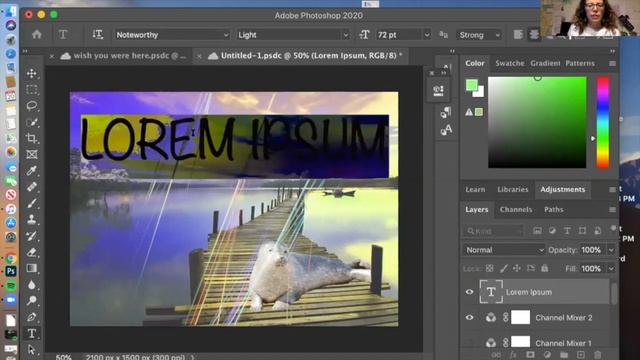Add layer style fx
Image resolution: width=640 pixels, height=360 pixels.
(x=513, y=355)
